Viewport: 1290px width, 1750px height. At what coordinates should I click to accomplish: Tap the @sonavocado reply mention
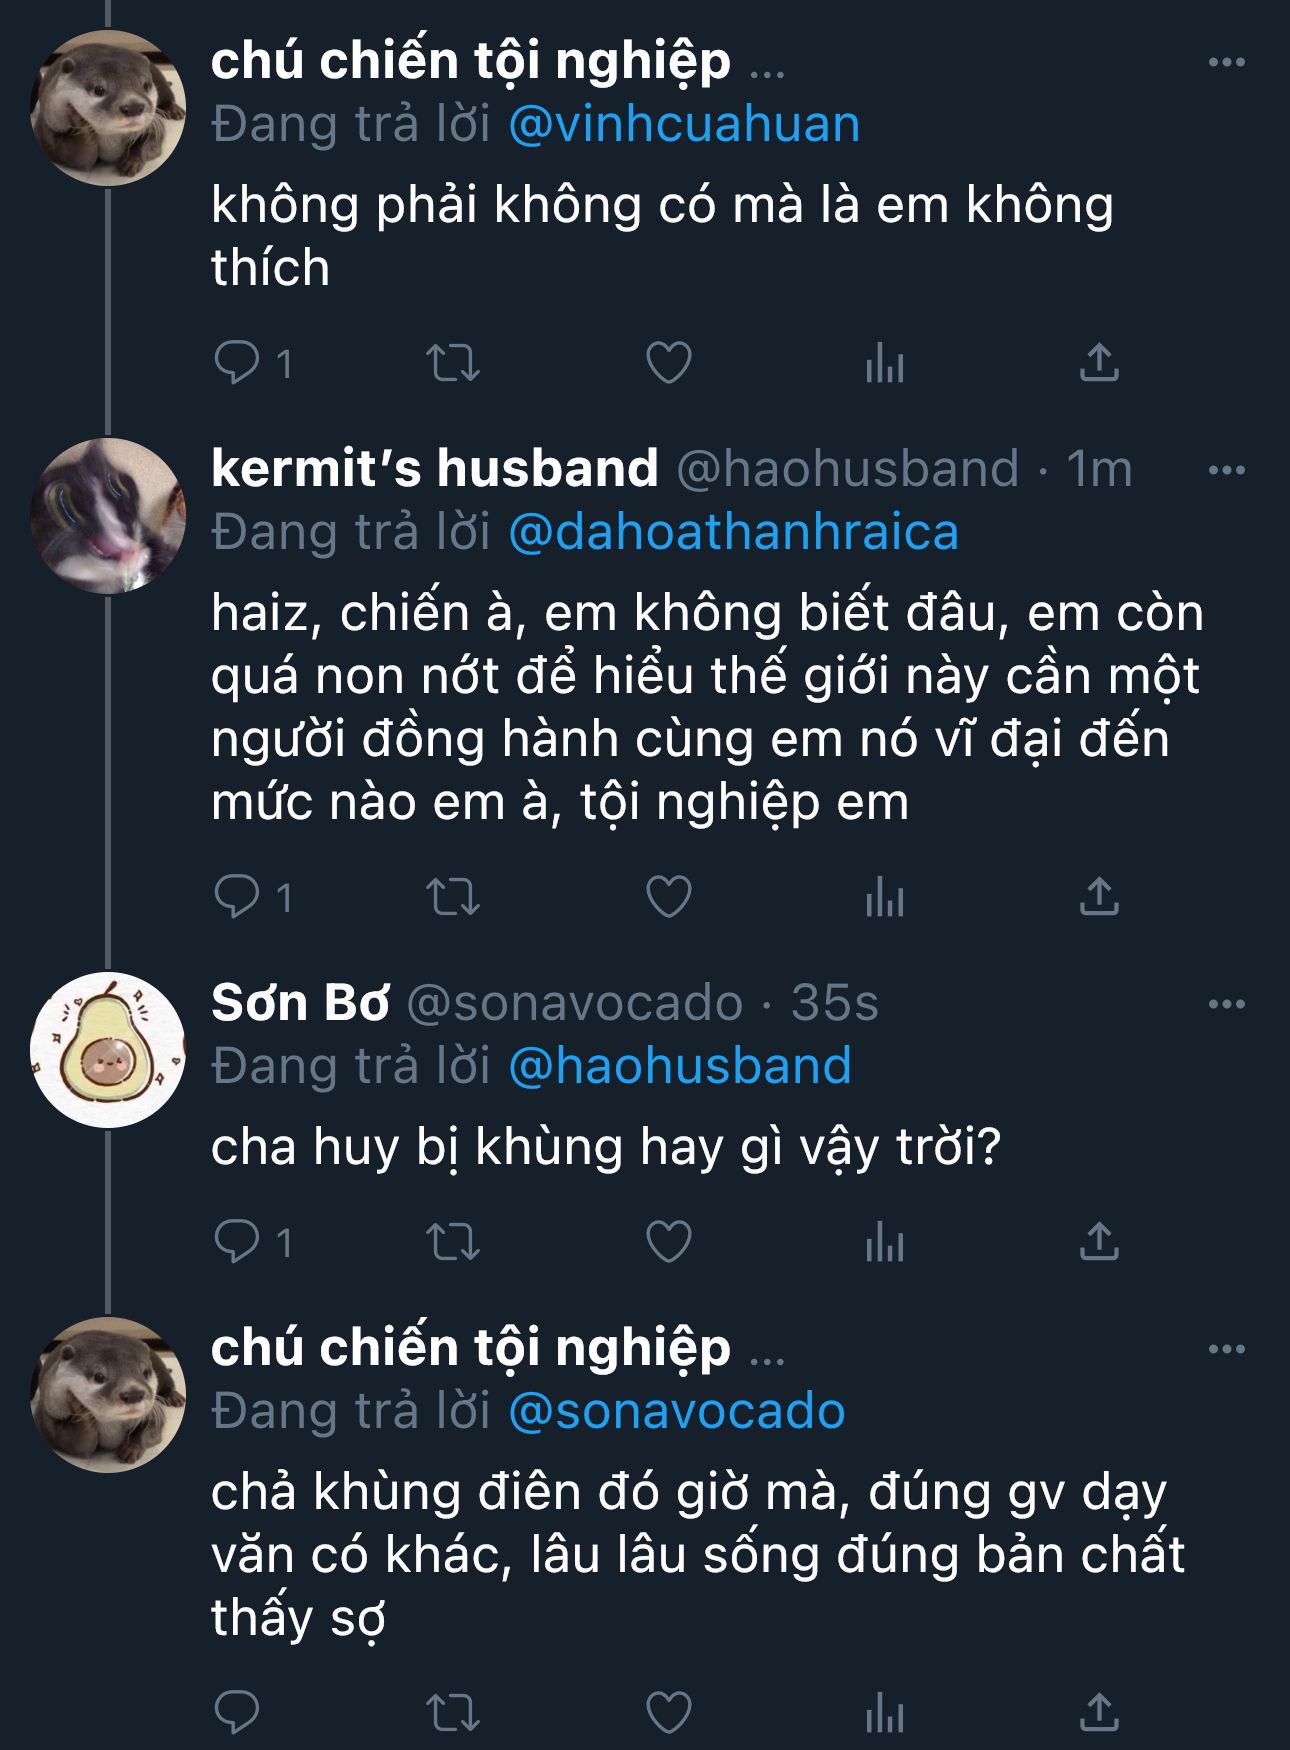pos(677,1411)
